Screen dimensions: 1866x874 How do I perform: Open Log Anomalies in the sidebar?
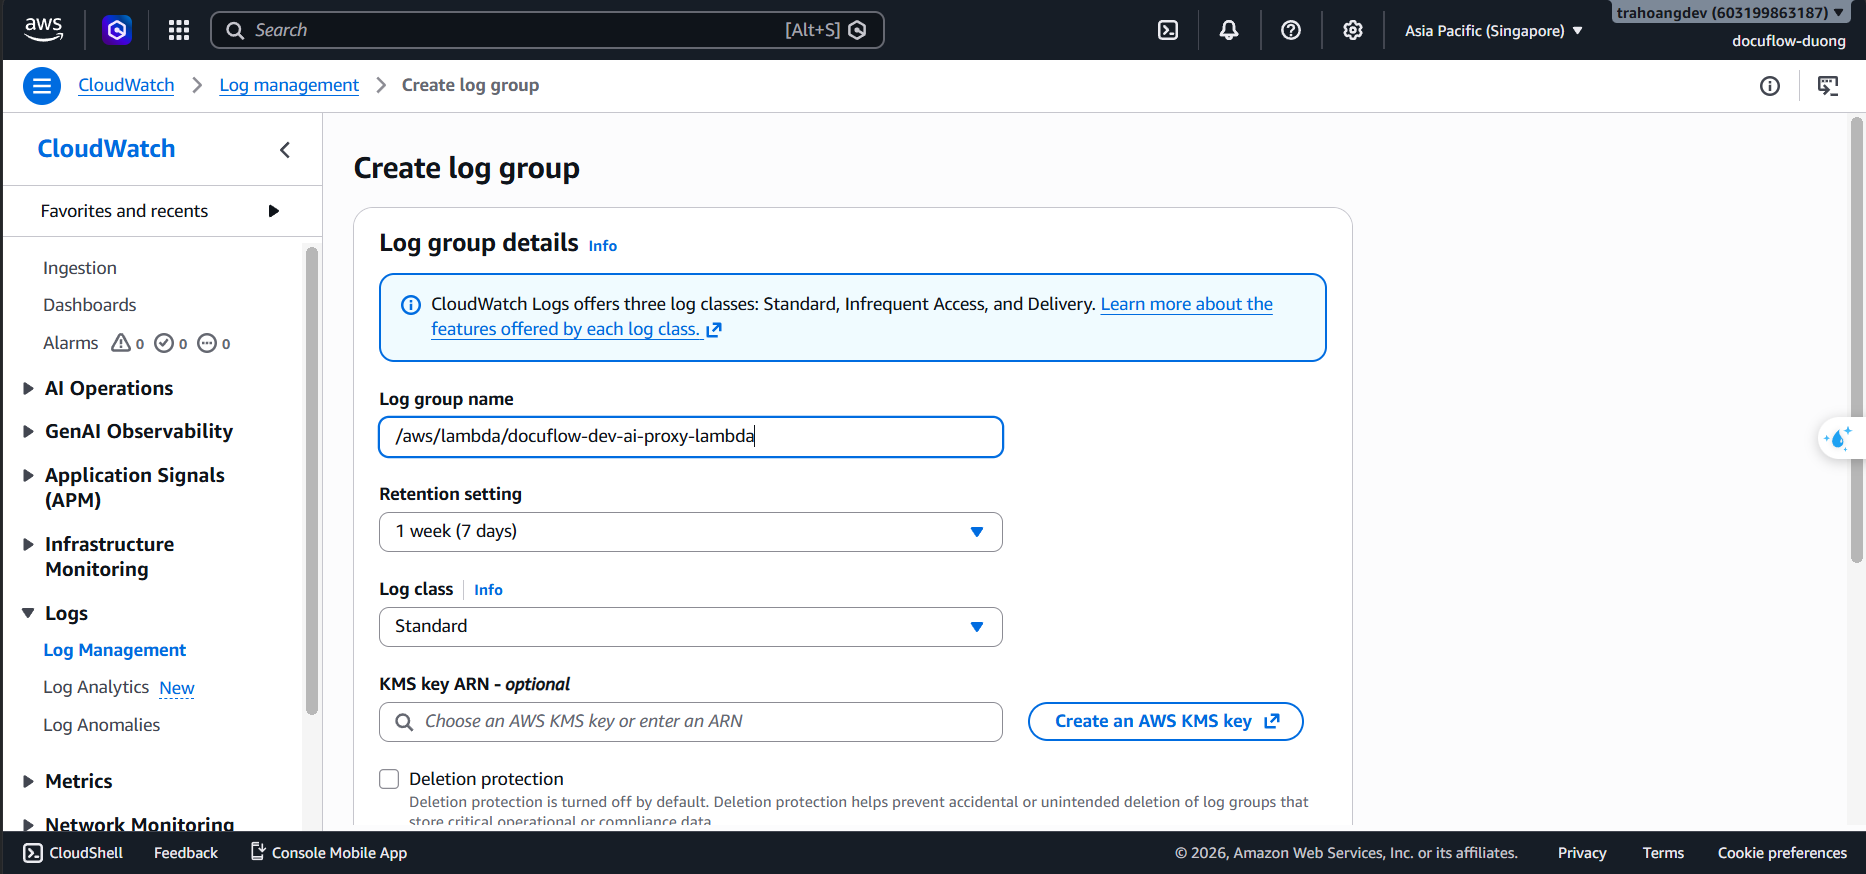click(x=102, y=725)
